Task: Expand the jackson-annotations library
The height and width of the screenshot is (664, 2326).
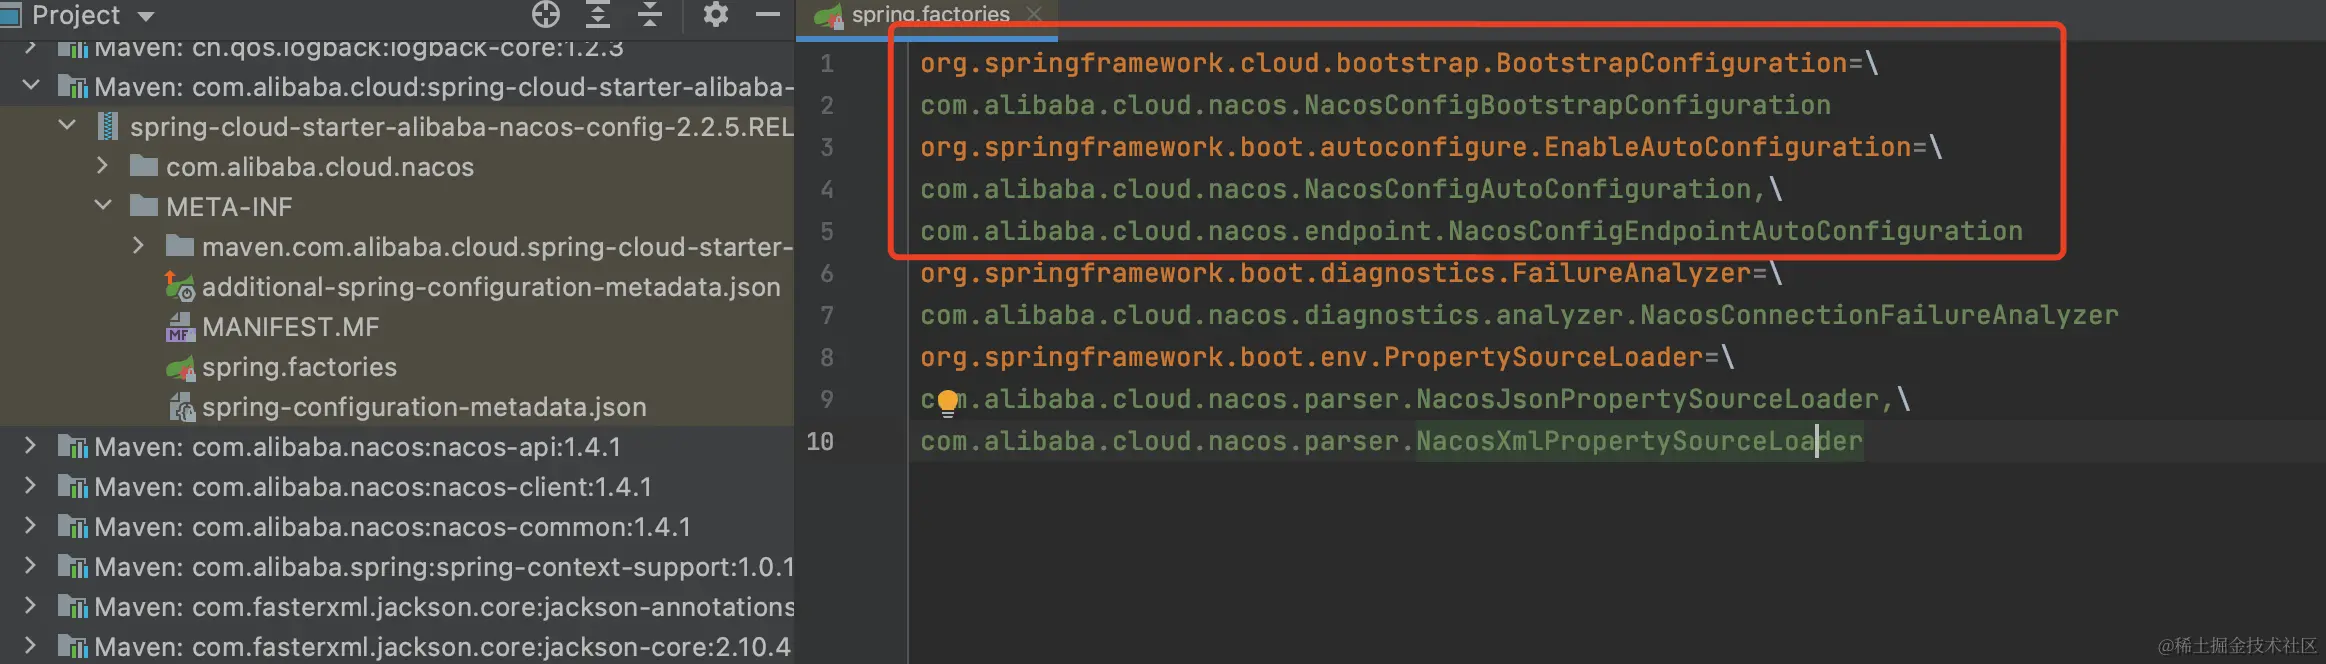Action: click(31, 606)
